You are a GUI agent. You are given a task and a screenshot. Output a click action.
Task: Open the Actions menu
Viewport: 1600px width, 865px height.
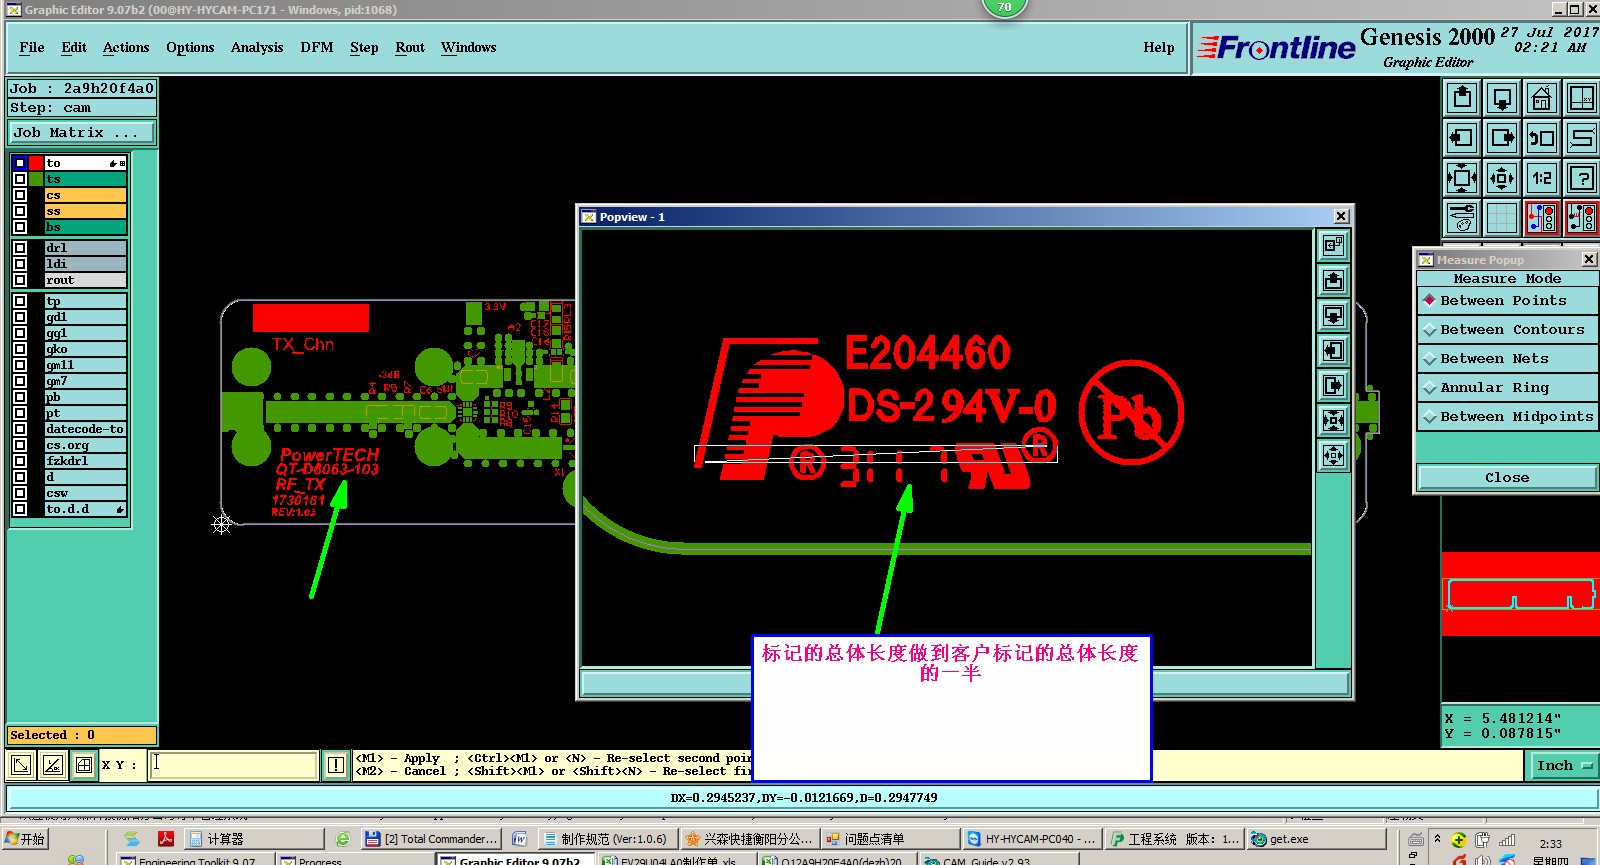click(126, 47)
